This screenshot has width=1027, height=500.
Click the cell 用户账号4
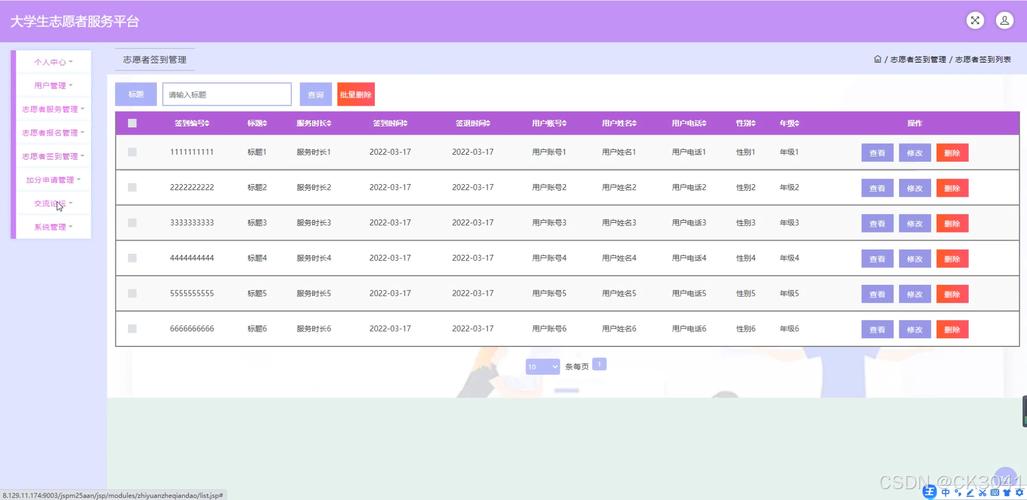pos(549,258)
